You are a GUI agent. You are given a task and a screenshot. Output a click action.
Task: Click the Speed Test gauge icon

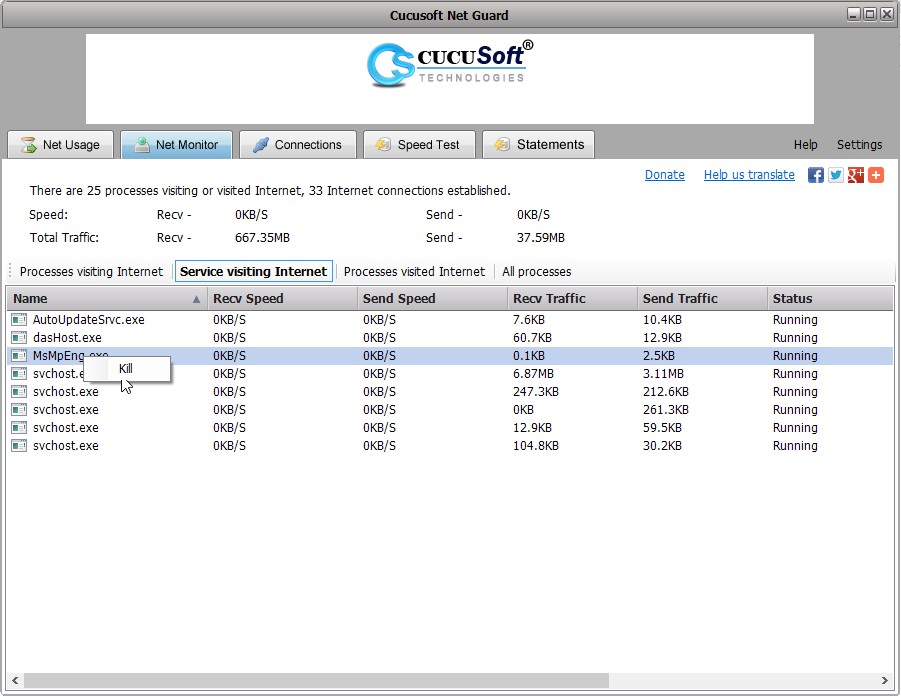point(383,144)
